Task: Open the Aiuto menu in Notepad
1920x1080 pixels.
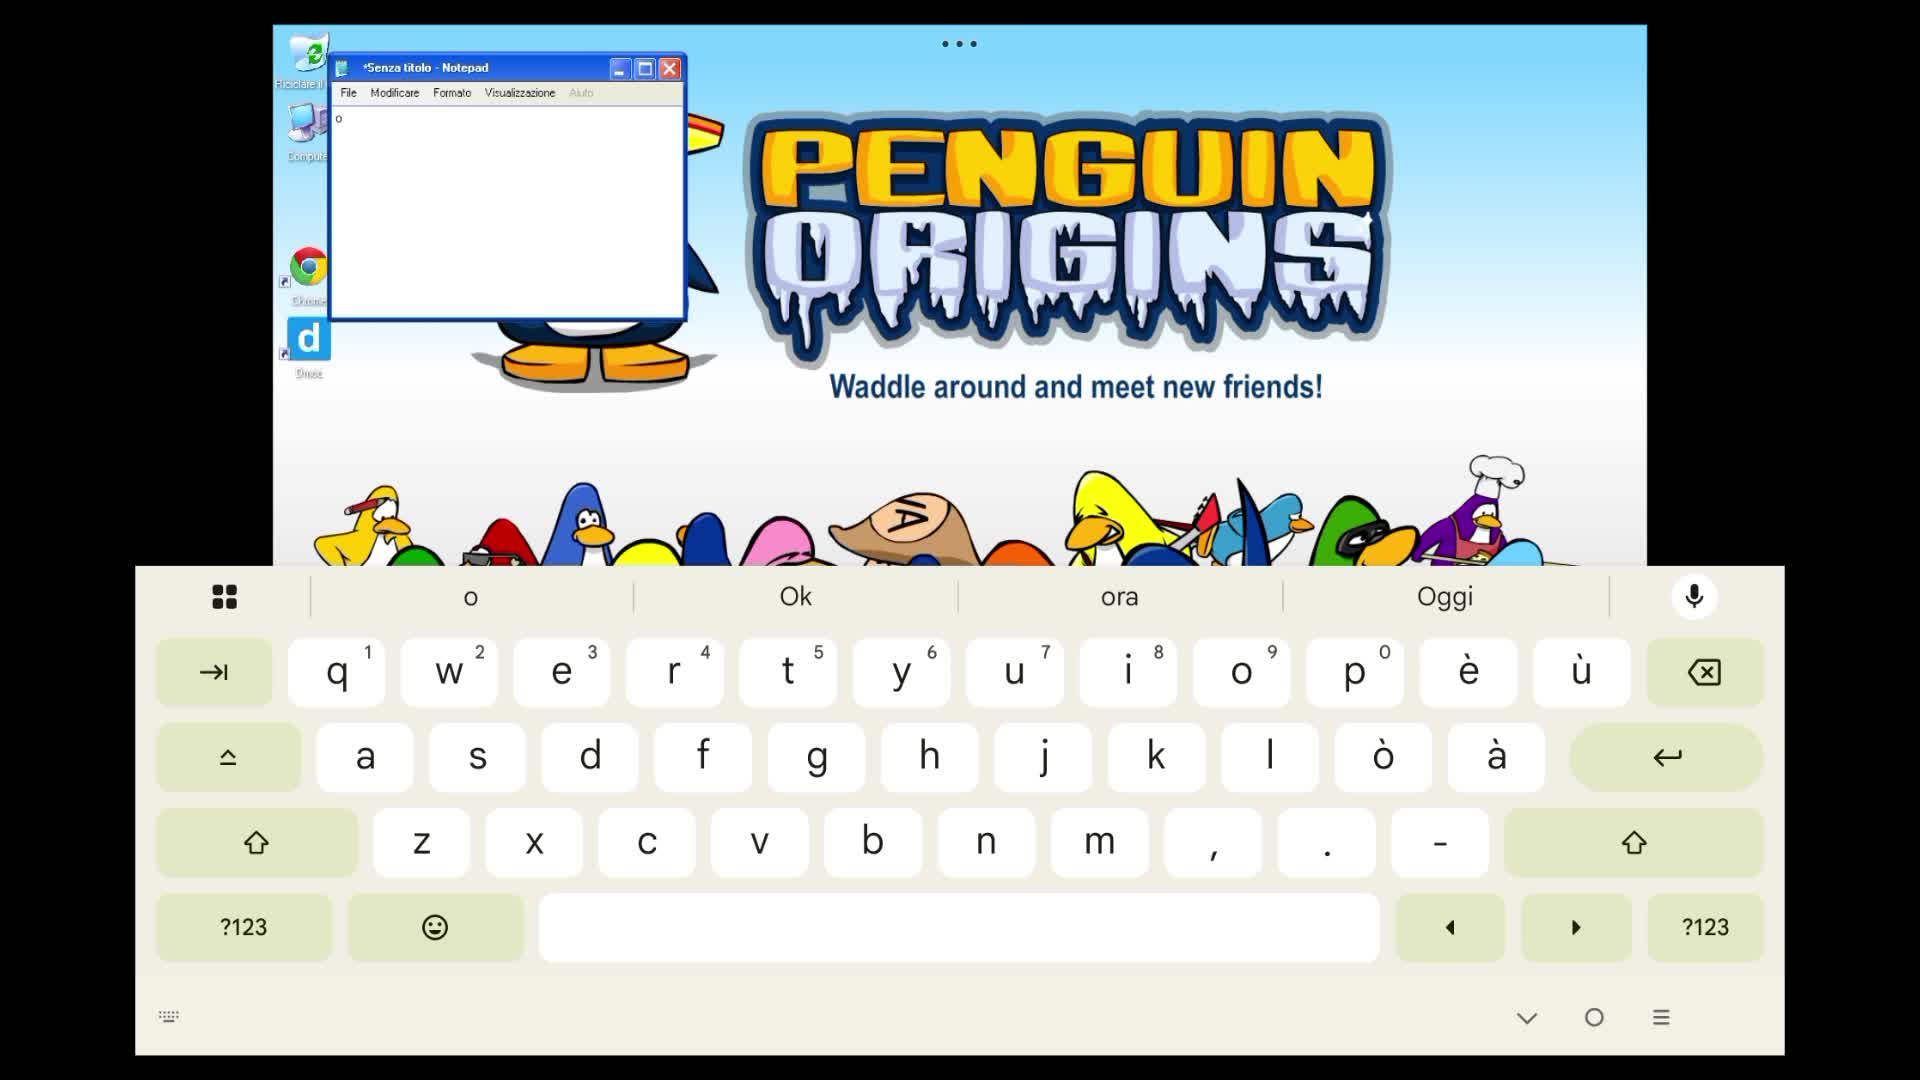Action: click(581, 93)
